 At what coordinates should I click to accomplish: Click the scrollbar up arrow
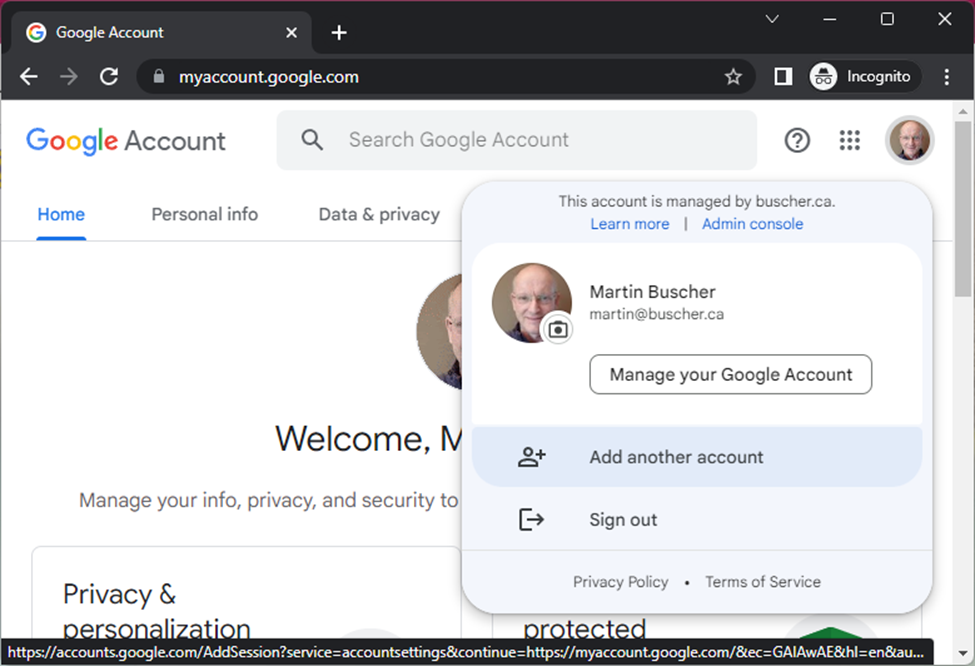(x=963, y=112)
